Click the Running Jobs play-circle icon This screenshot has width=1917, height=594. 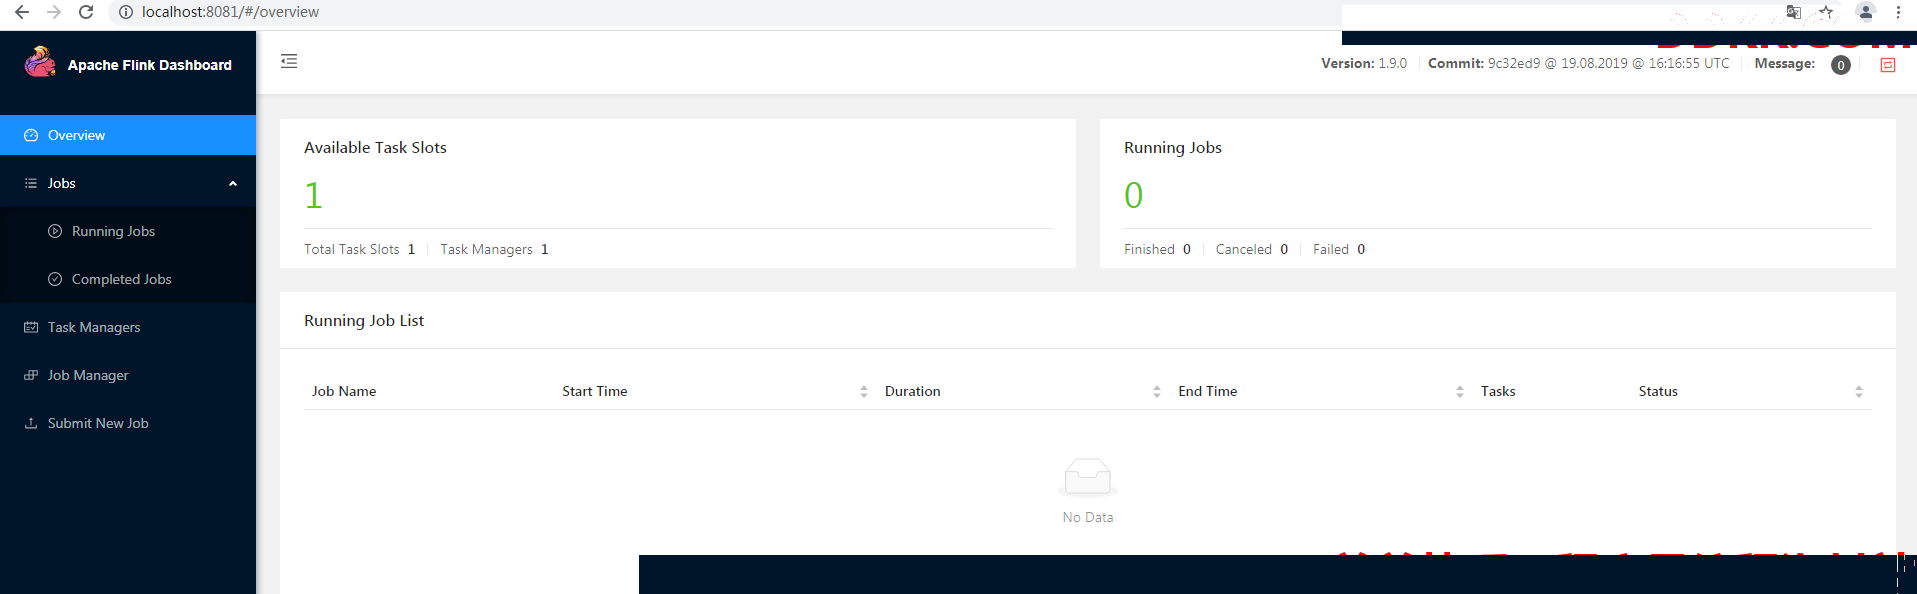point(55,231)
